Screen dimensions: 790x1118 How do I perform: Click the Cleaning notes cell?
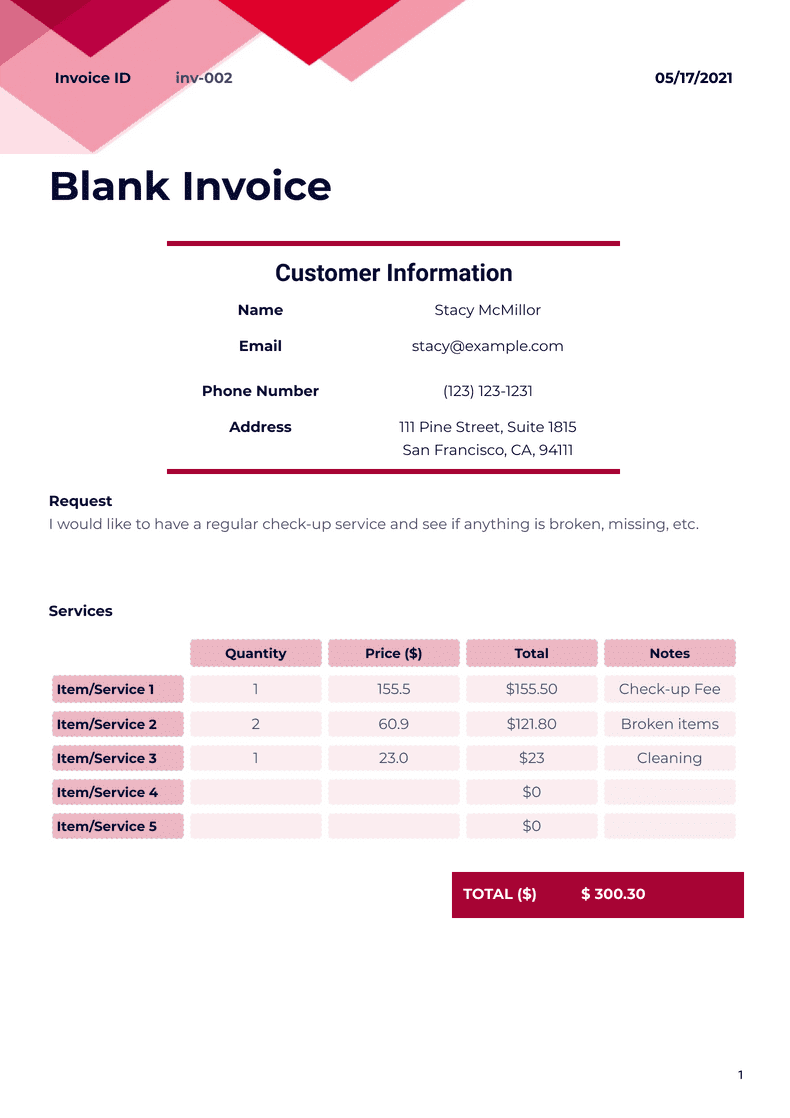(x=670, y=758)
